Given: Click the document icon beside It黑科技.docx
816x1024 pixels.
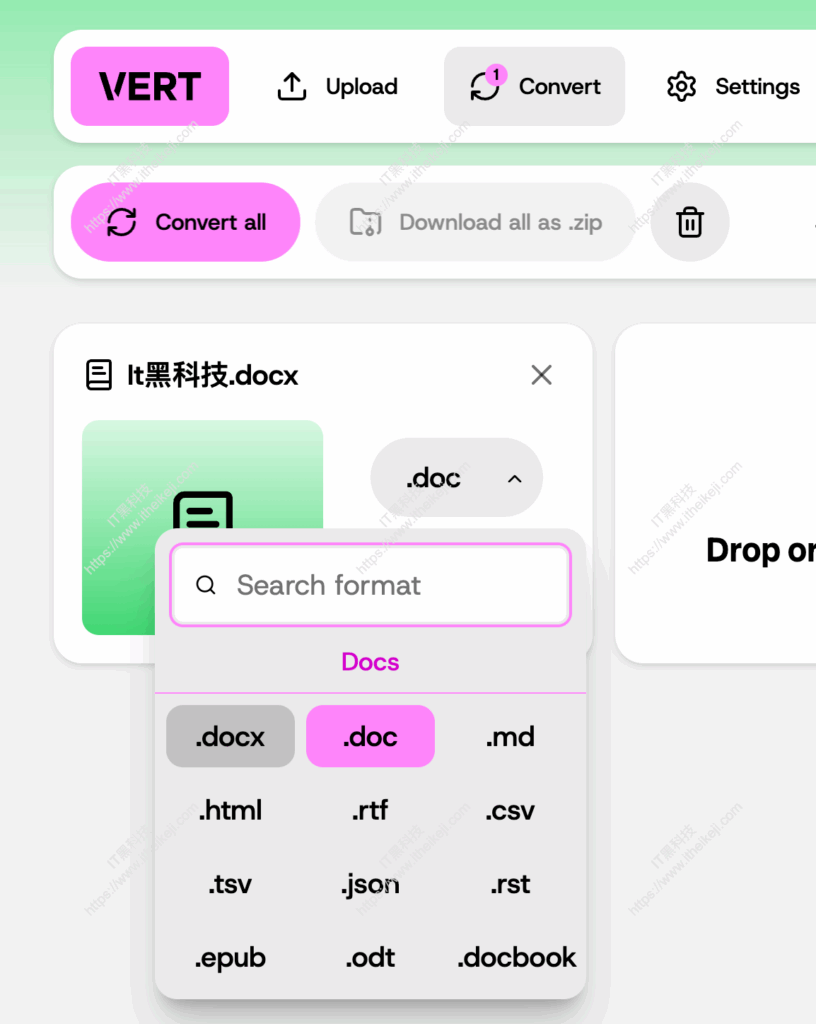Looking at the screenshot, I should point(99,374).
